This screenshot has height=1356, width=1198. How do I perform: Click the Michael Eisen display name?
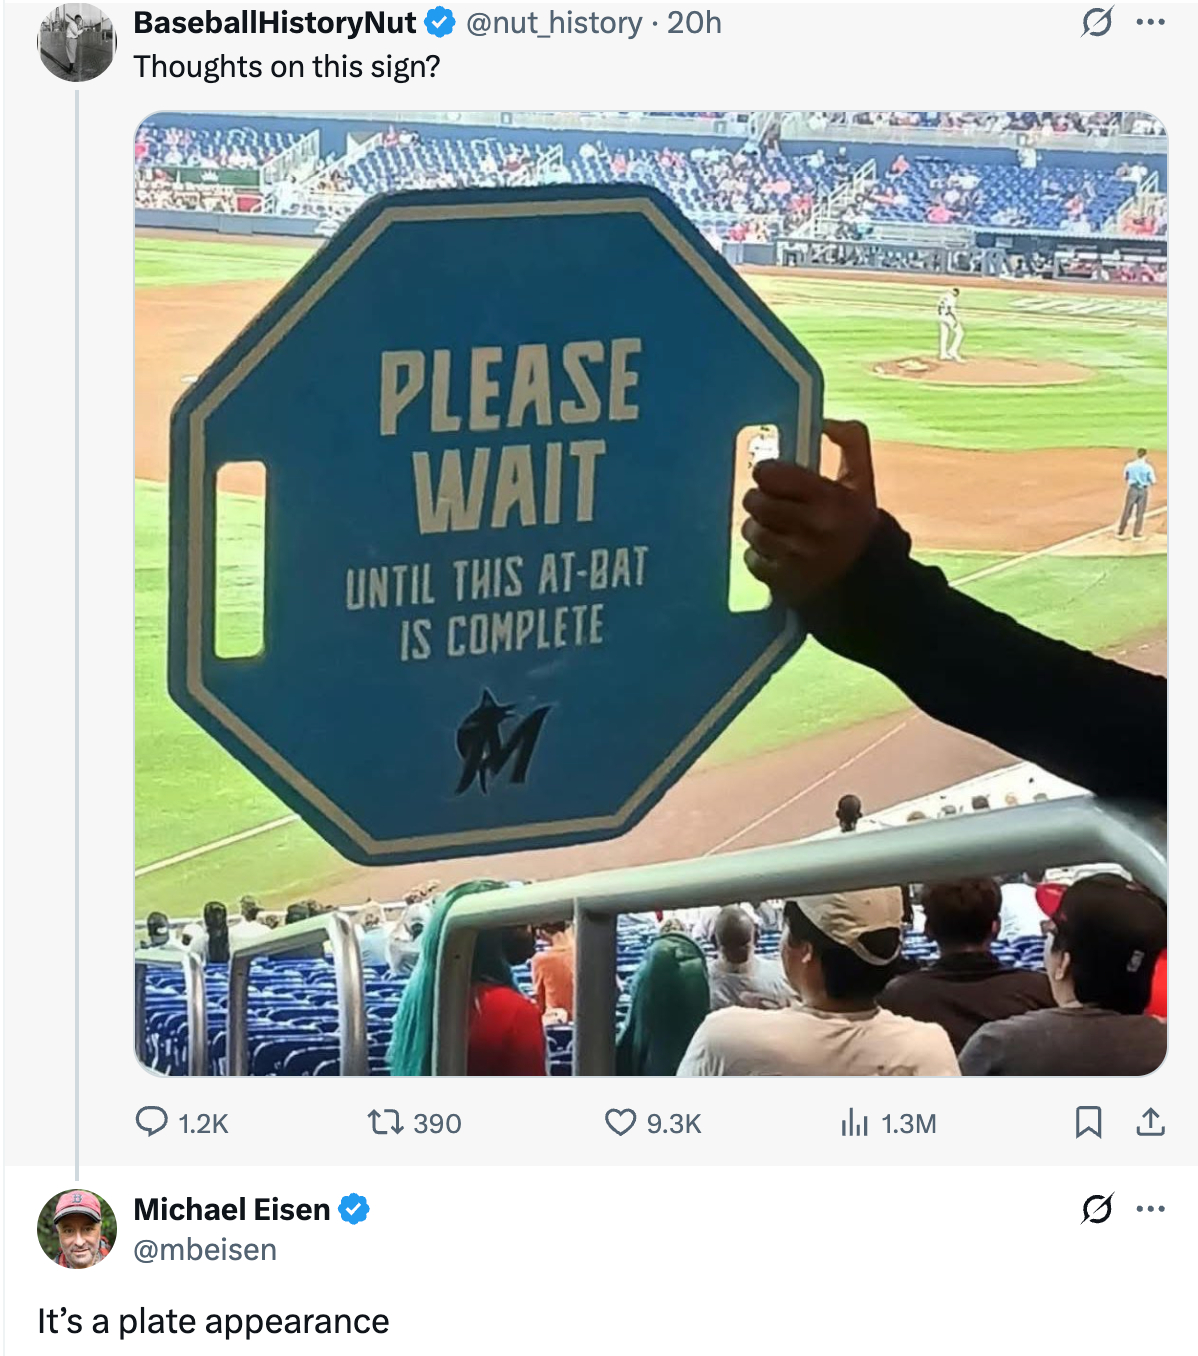(232, 1209)
